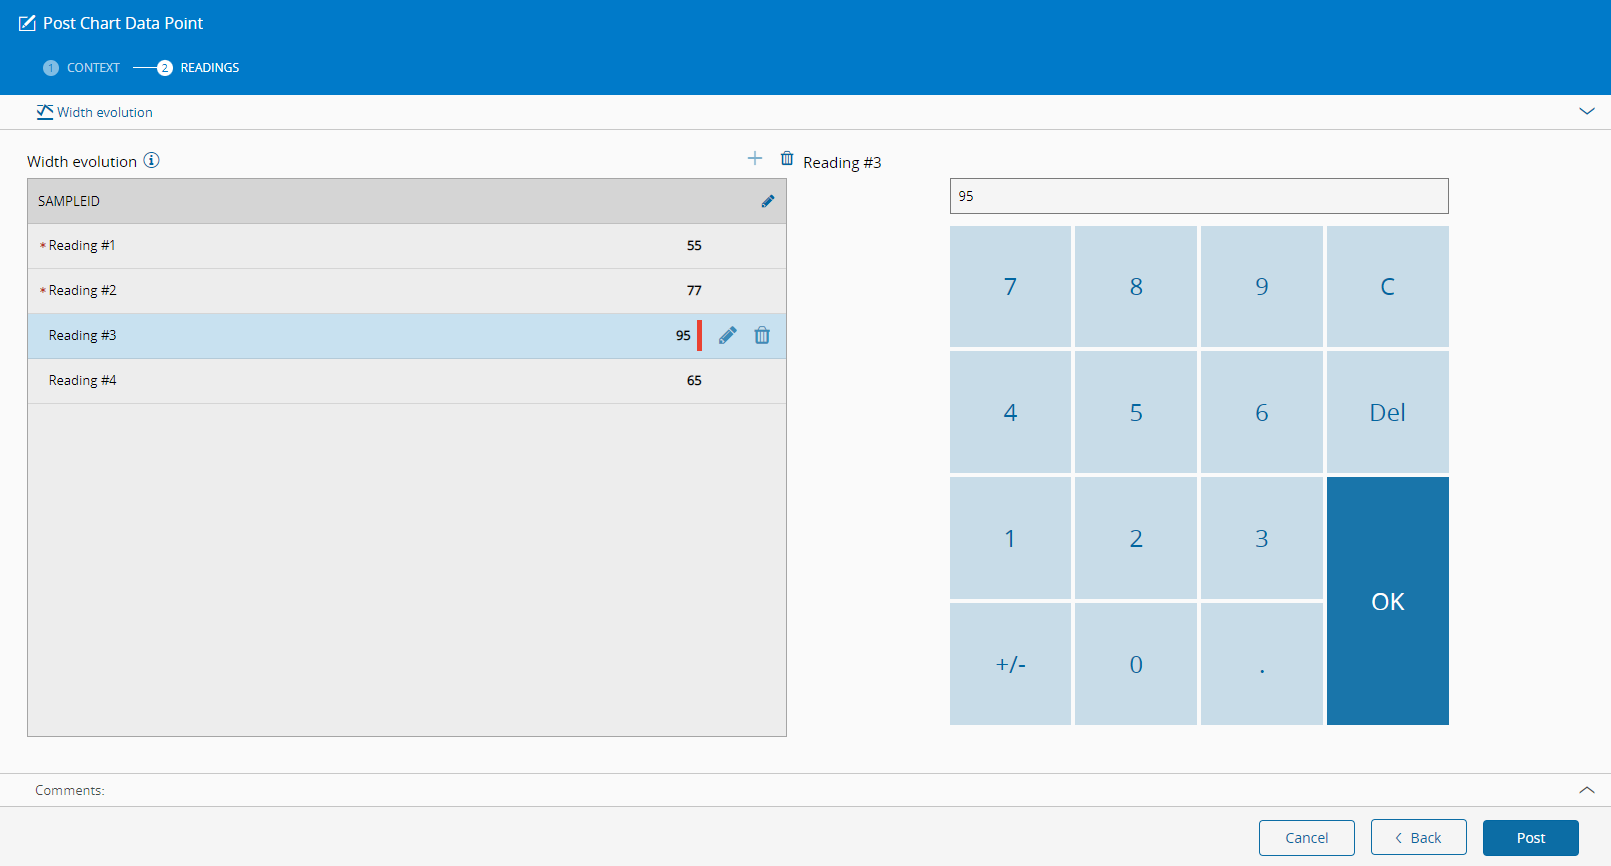
Task: Click the plus icon to add a reading
Action: pyautogui.click(x=755, y=158)
